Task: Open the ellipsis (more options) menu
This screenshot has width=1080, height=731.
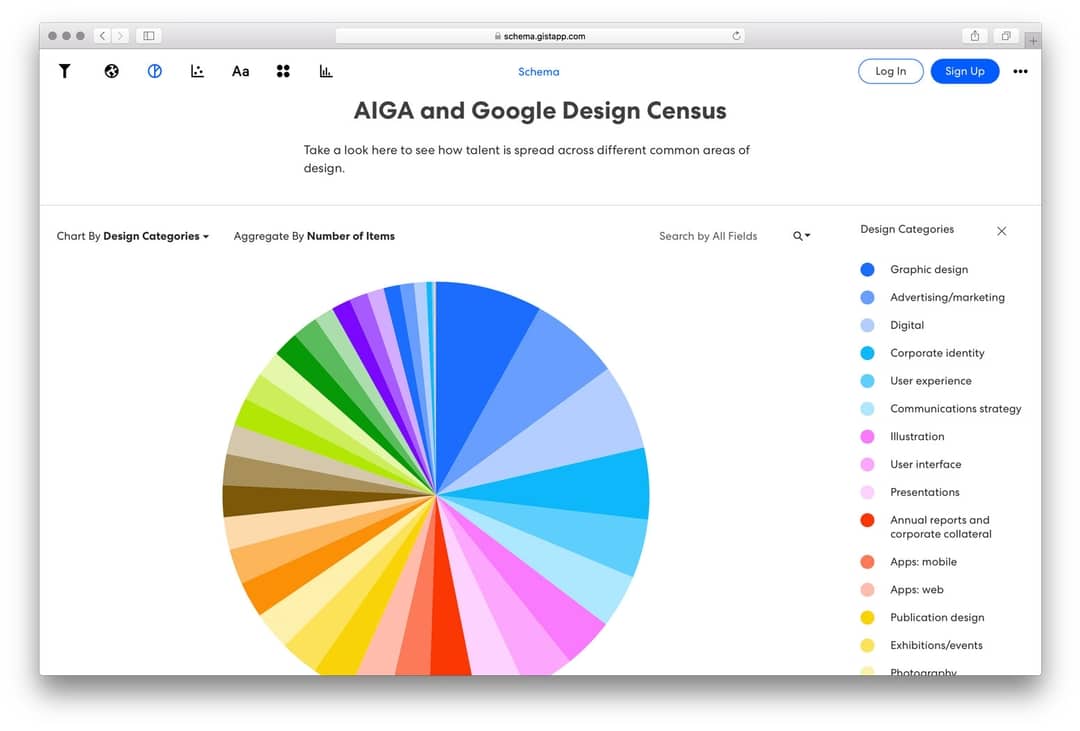Action: point(1020,71)
